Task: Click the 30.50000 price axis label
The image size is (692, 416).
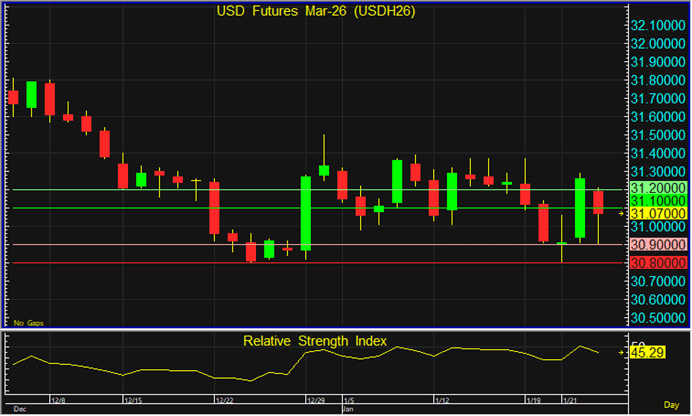Action: [658, 318]
